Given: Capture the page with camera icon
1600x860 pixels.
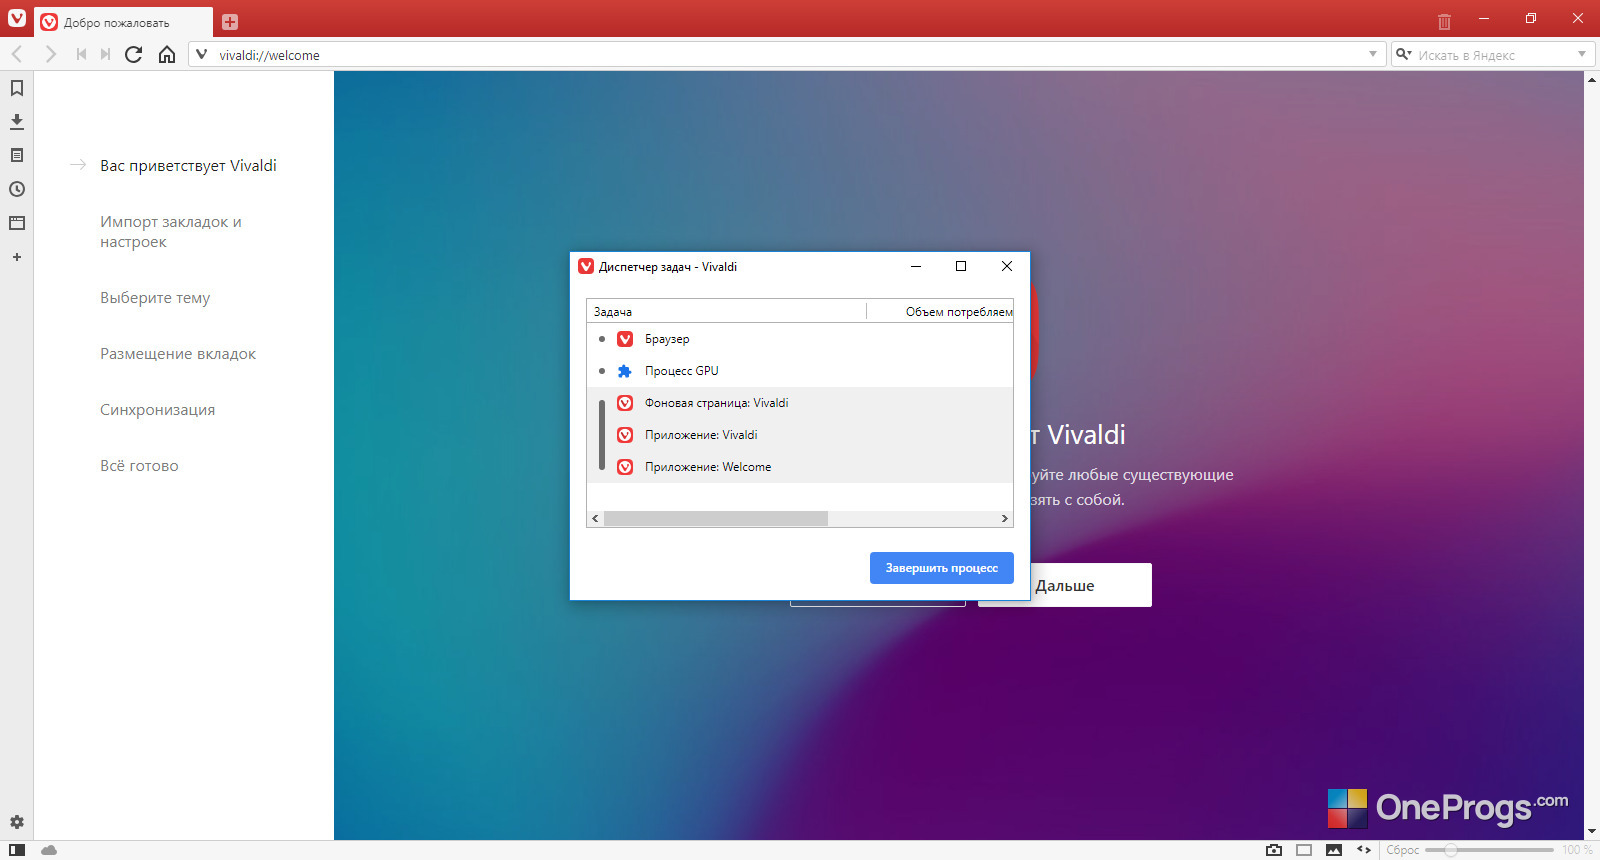Looking at the screenshot, I should pyautogui.click(x=1274, y=850).
